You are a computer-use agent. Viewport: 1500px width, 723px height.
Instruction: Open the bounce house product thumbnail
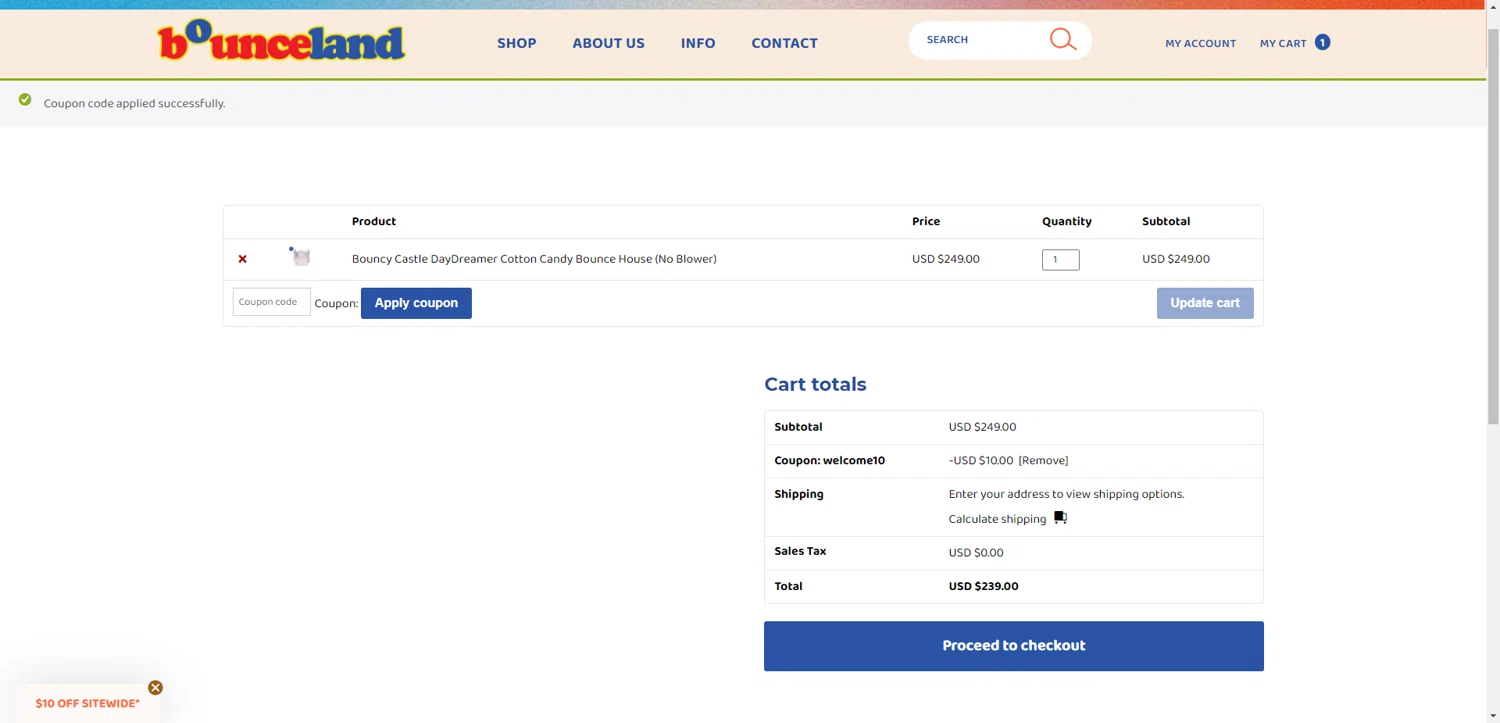(300, 257)
